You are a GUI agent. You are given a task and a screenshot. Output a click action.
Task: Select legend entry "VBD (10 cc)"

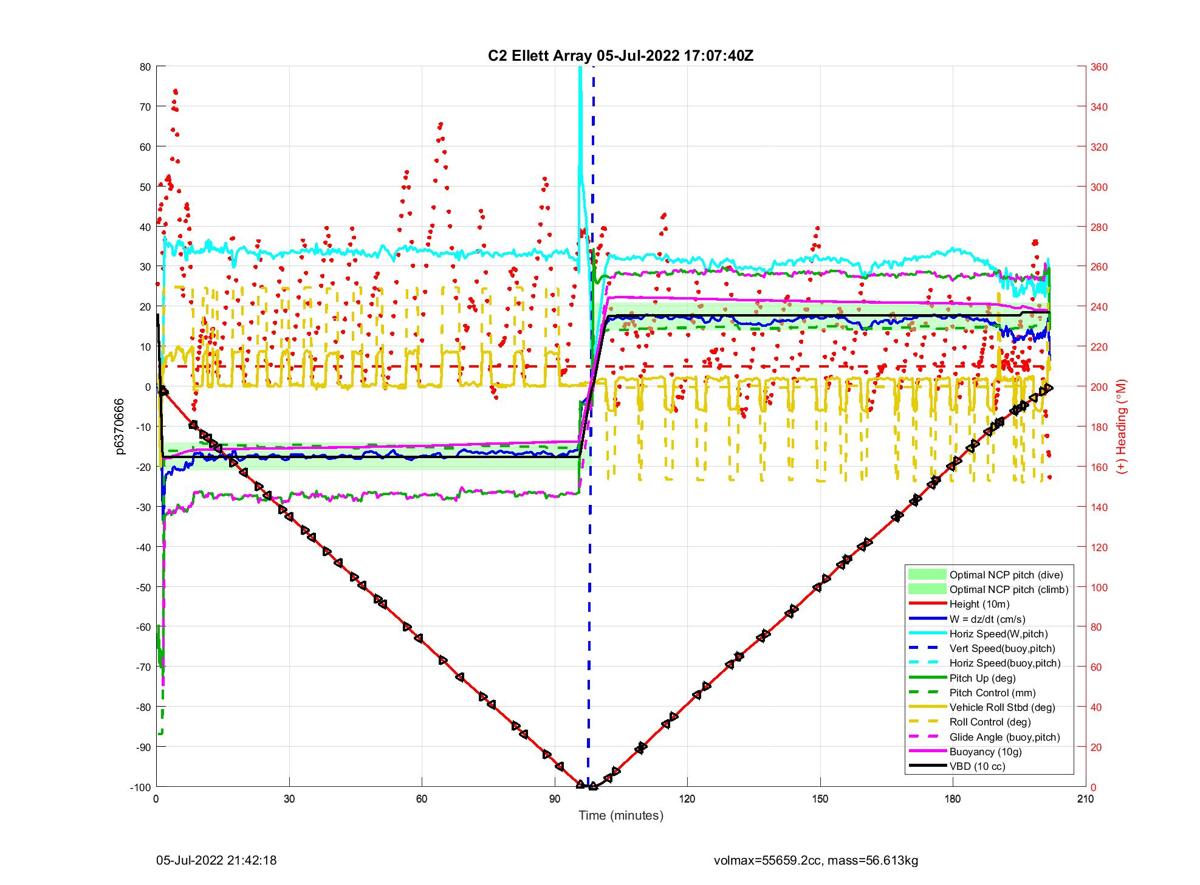(x=978, y=766)
